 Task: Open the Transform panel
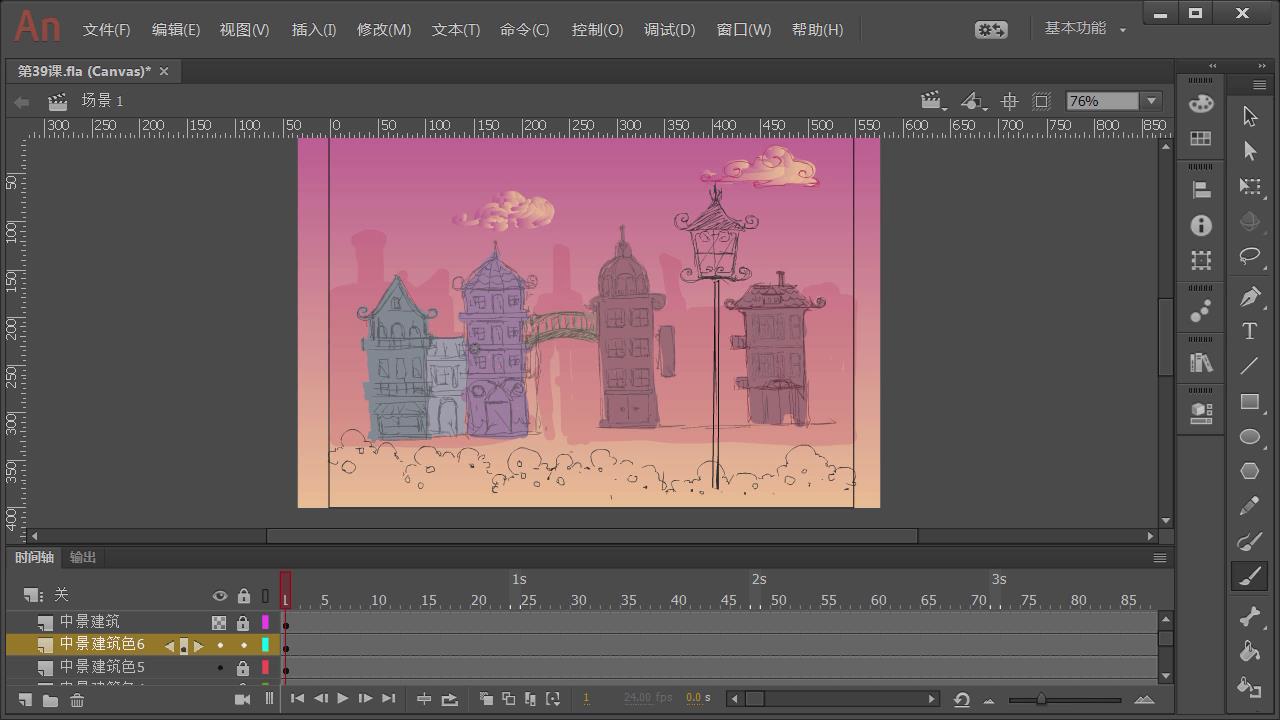click(x=1201, y=260)
